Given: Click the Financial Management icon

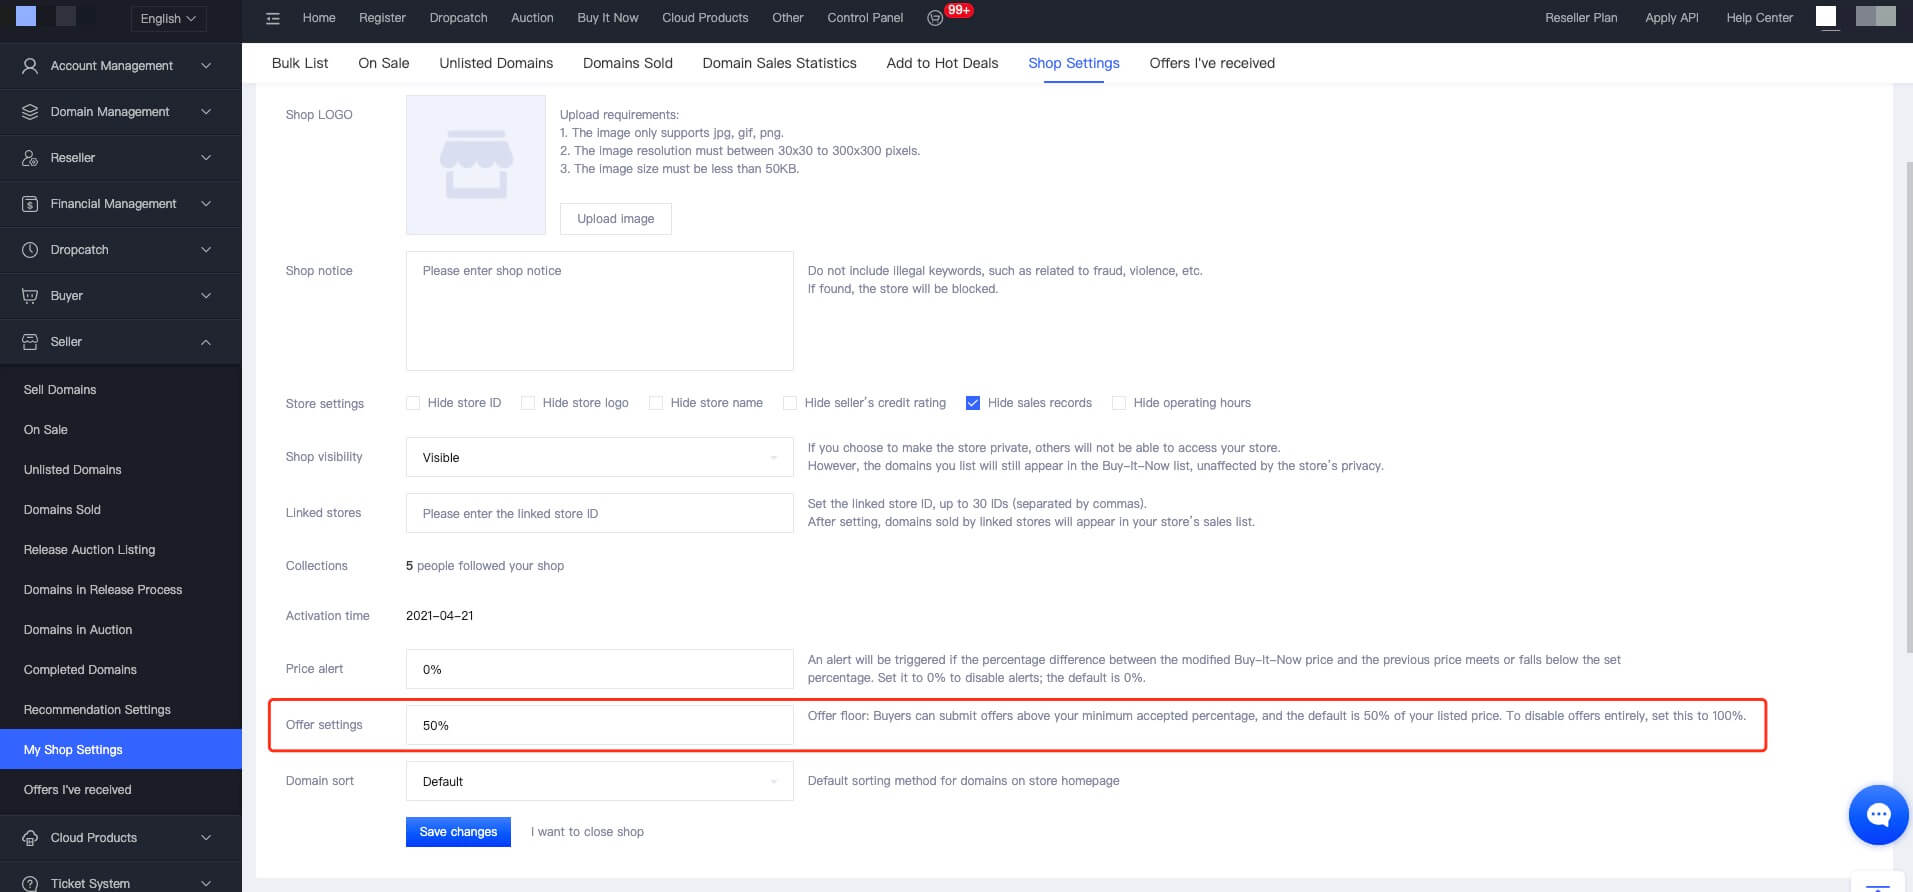Looking at the screenshot, I should coord(30,204).
